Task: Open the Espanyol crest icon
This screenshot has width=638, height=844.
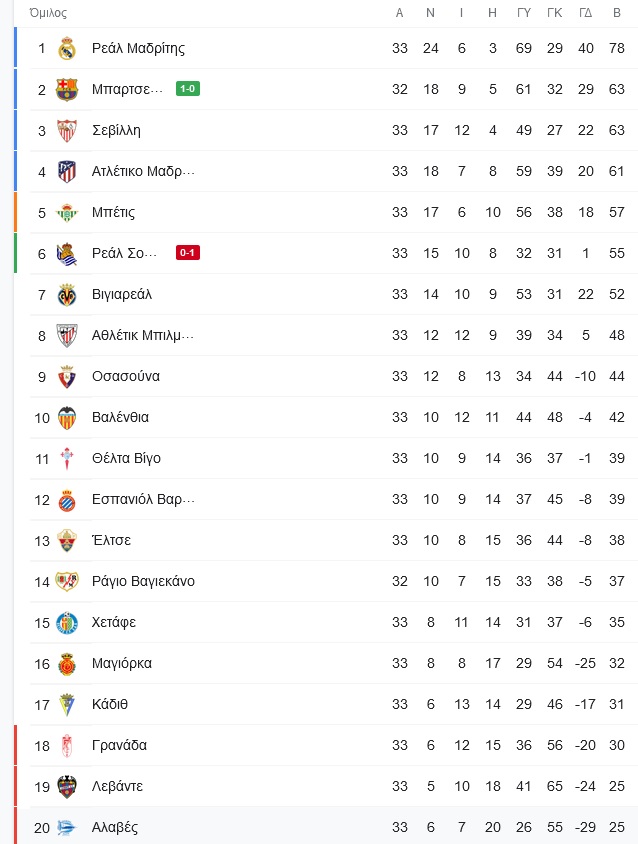Action: coord(67,500)
